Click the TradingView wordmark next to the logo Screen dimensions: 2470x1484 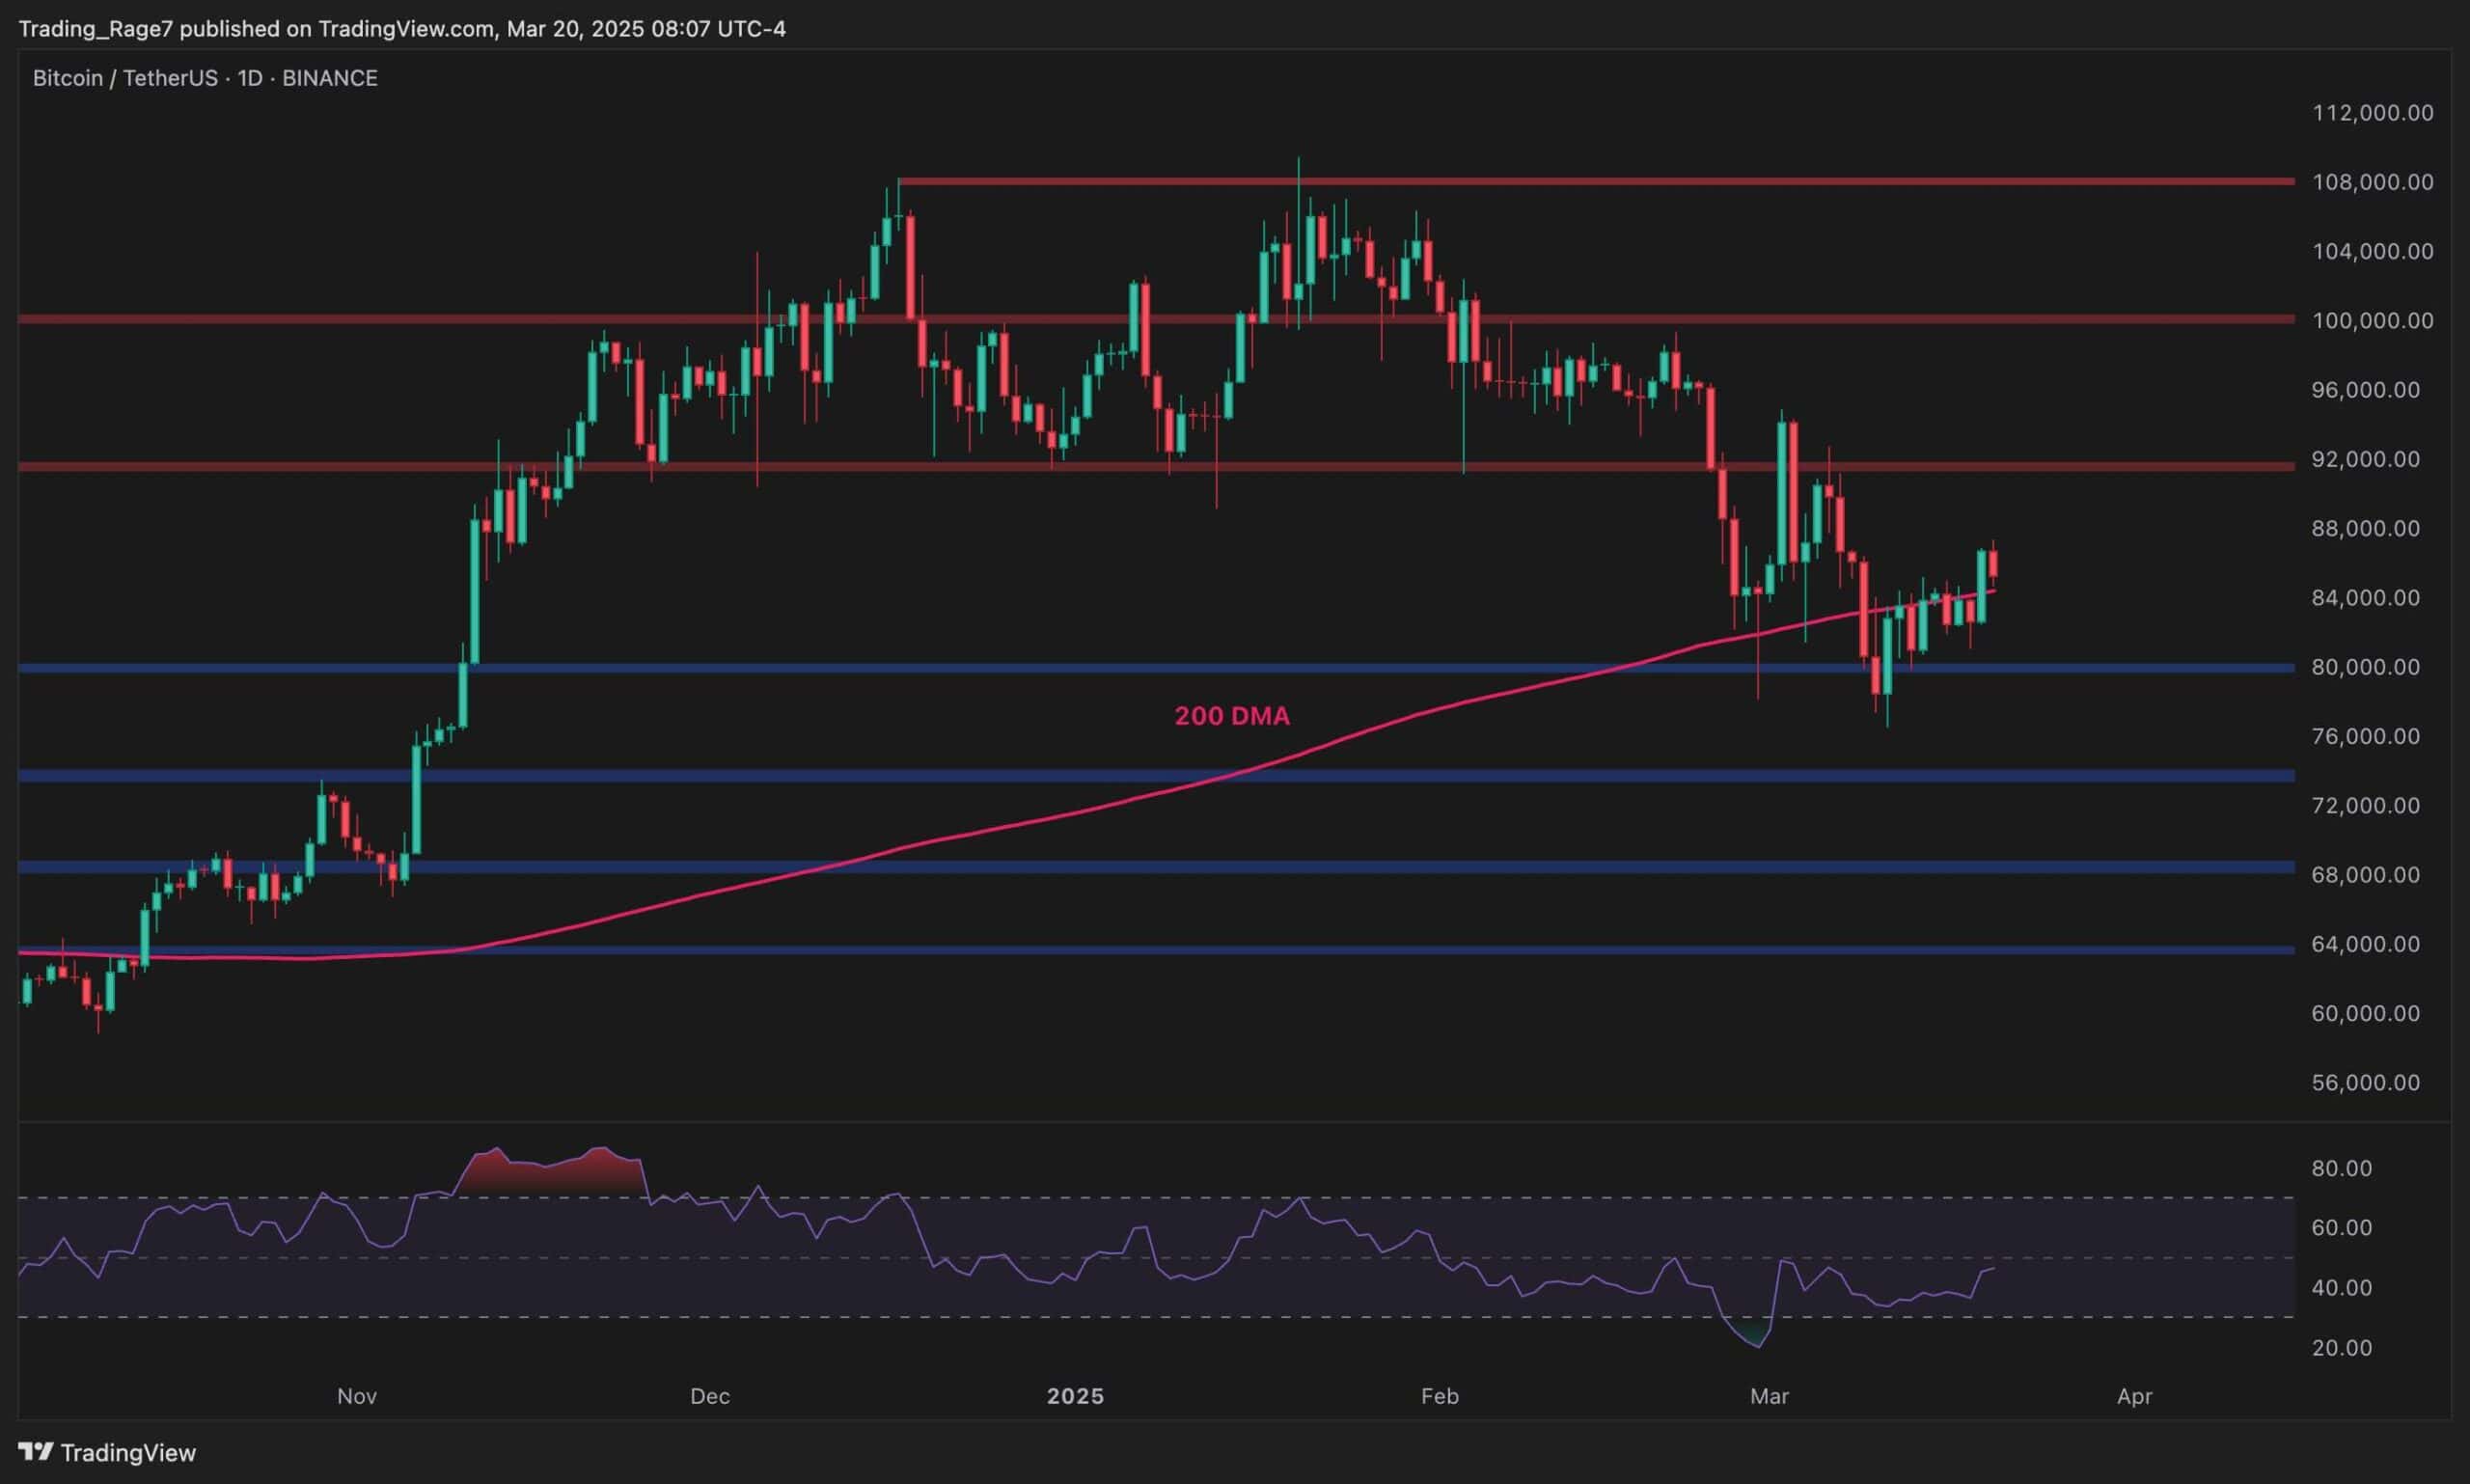coord(130,1452)
